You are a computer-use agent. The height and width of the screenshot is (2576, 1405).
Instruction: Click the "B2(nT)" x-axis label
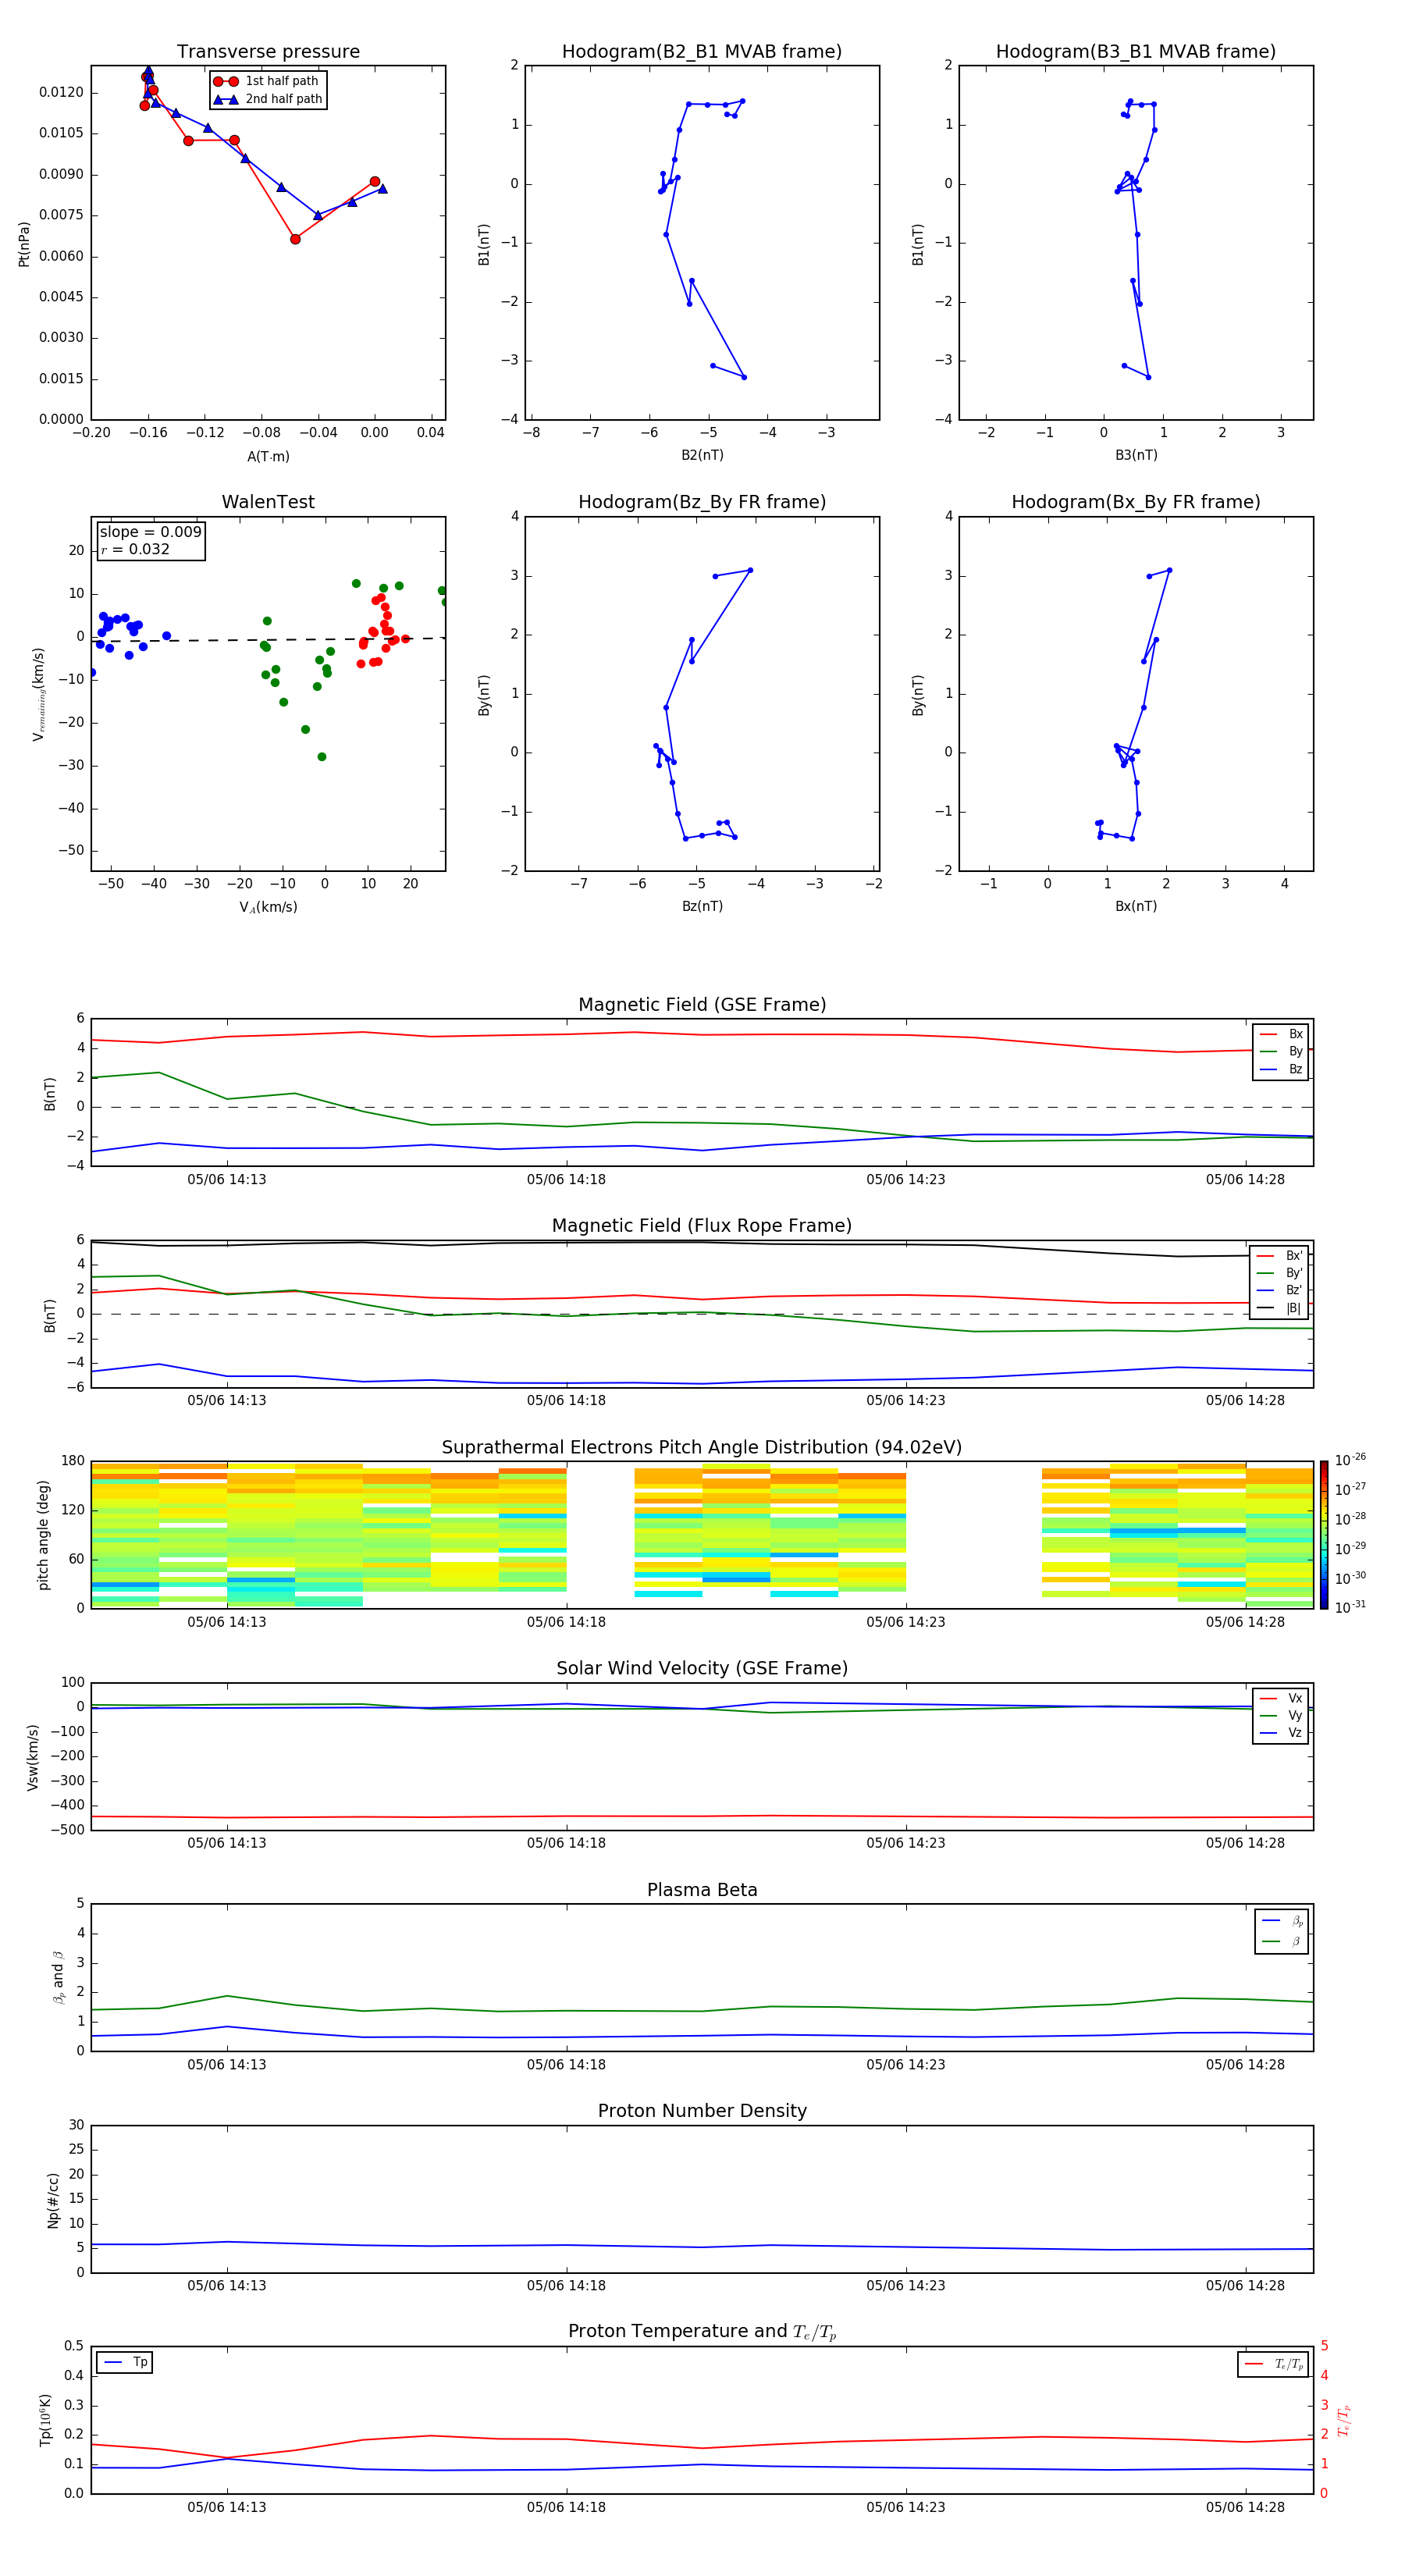702,455
